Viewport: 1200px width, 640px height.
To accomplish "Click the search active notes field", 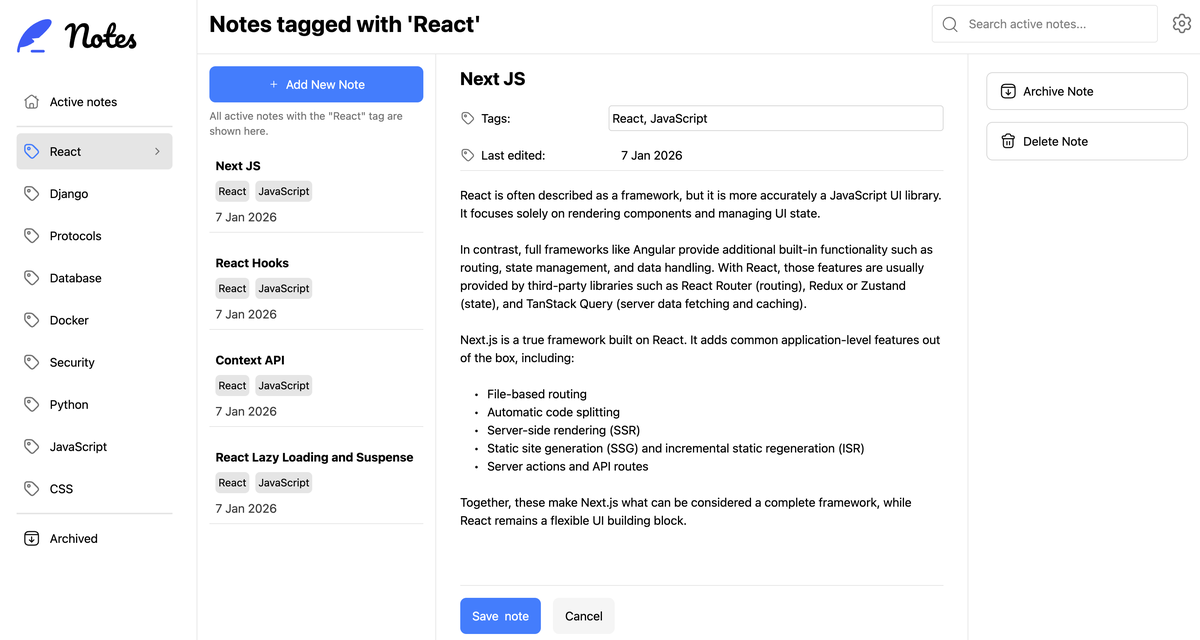I will [x=1043, y=23].
